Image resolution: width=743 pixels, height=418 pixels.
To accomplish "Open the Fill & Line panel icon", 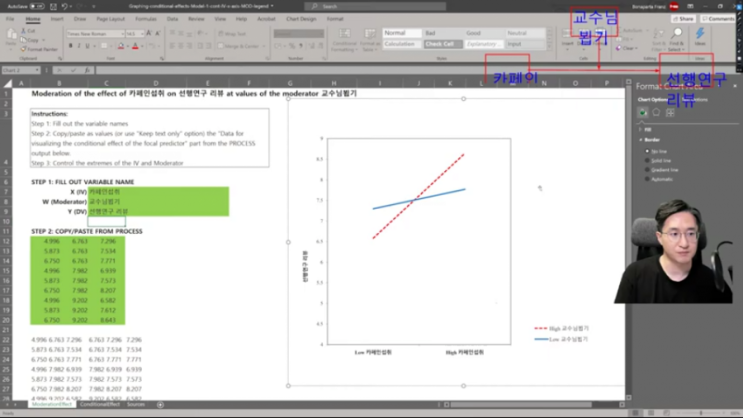I will [x=642, y=112].
